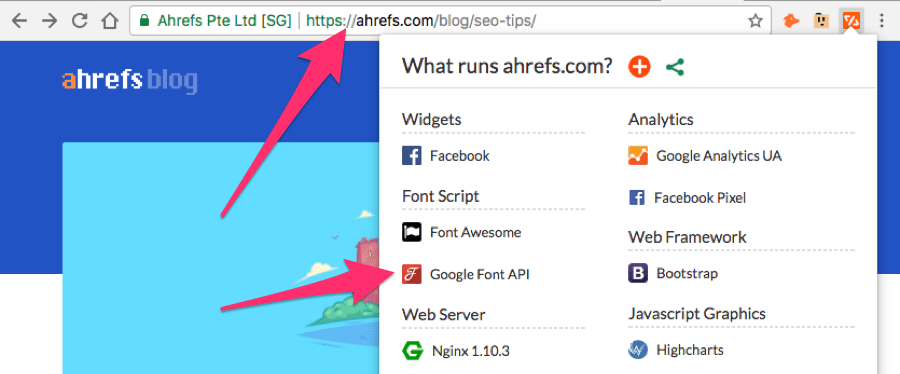Open the face-shaped extension icon
Image resolution: width=900 pixels, height=374 pixels.
click(821, 21)
